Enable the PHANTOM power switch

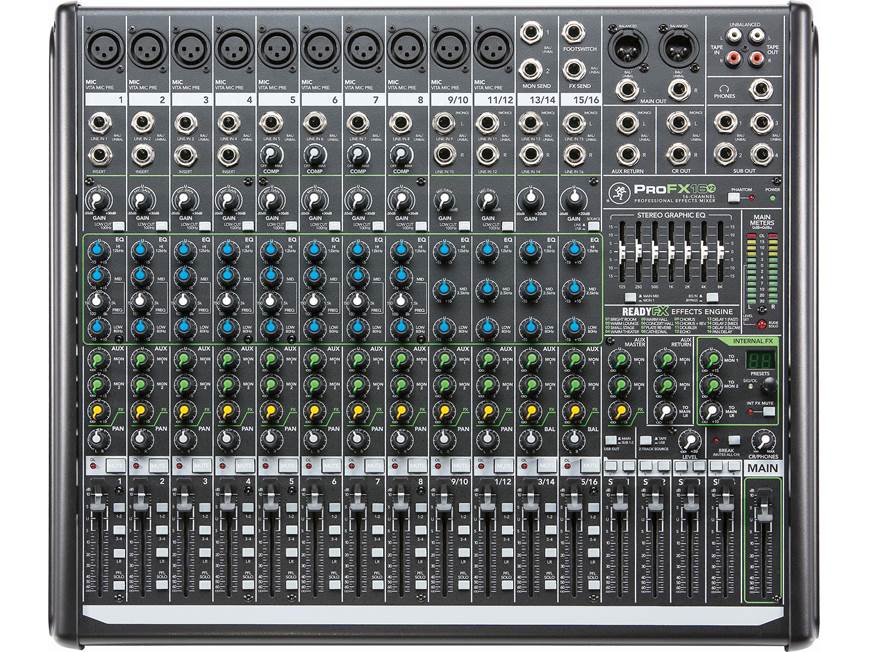733,197
